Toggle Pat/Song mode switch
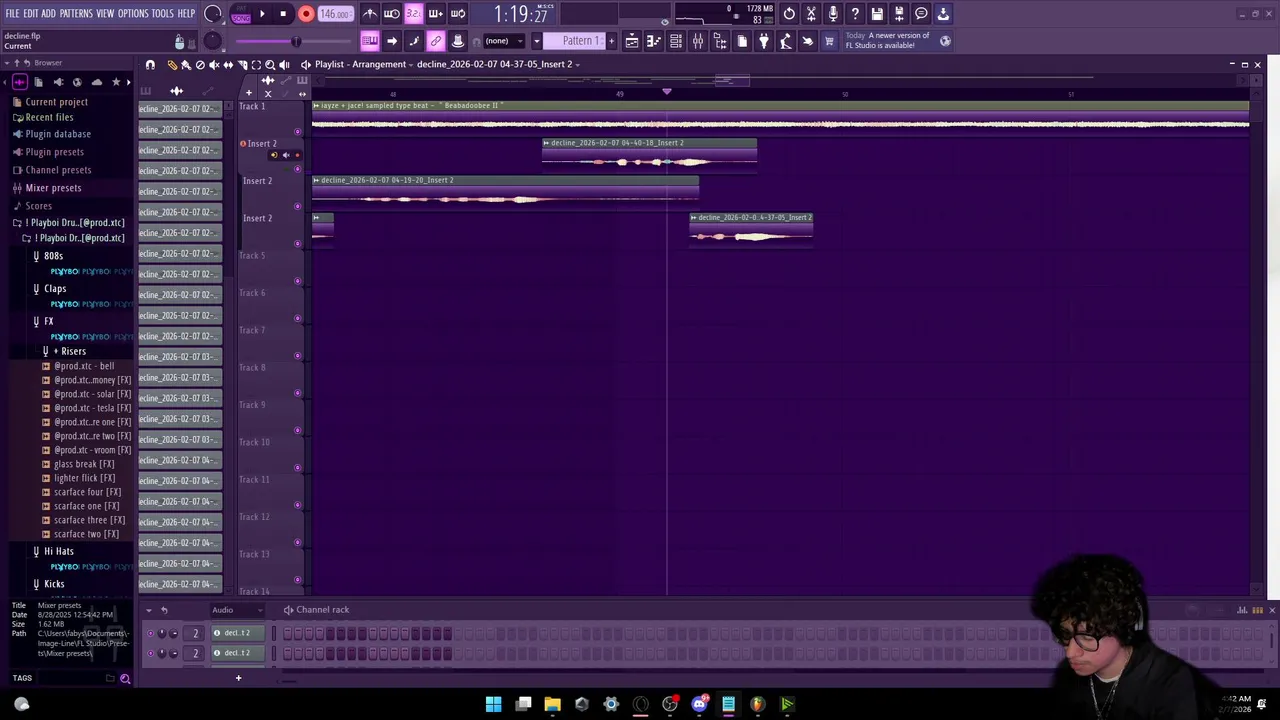Screen dimensions: 1280x720 pyautogui.click(x=241, y=14)
